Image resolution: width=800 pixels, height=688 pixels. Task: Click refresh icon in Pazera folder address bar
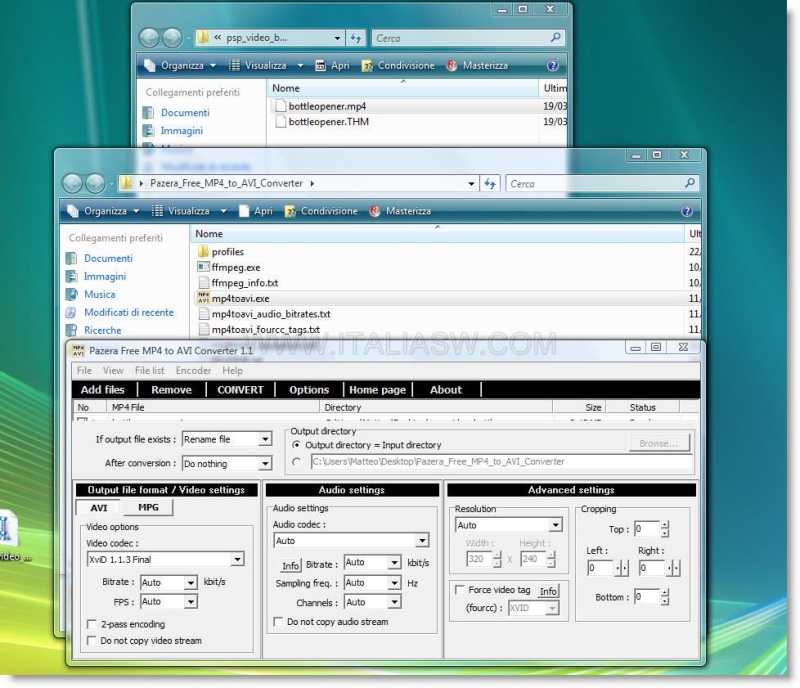(x=490, y=183)
